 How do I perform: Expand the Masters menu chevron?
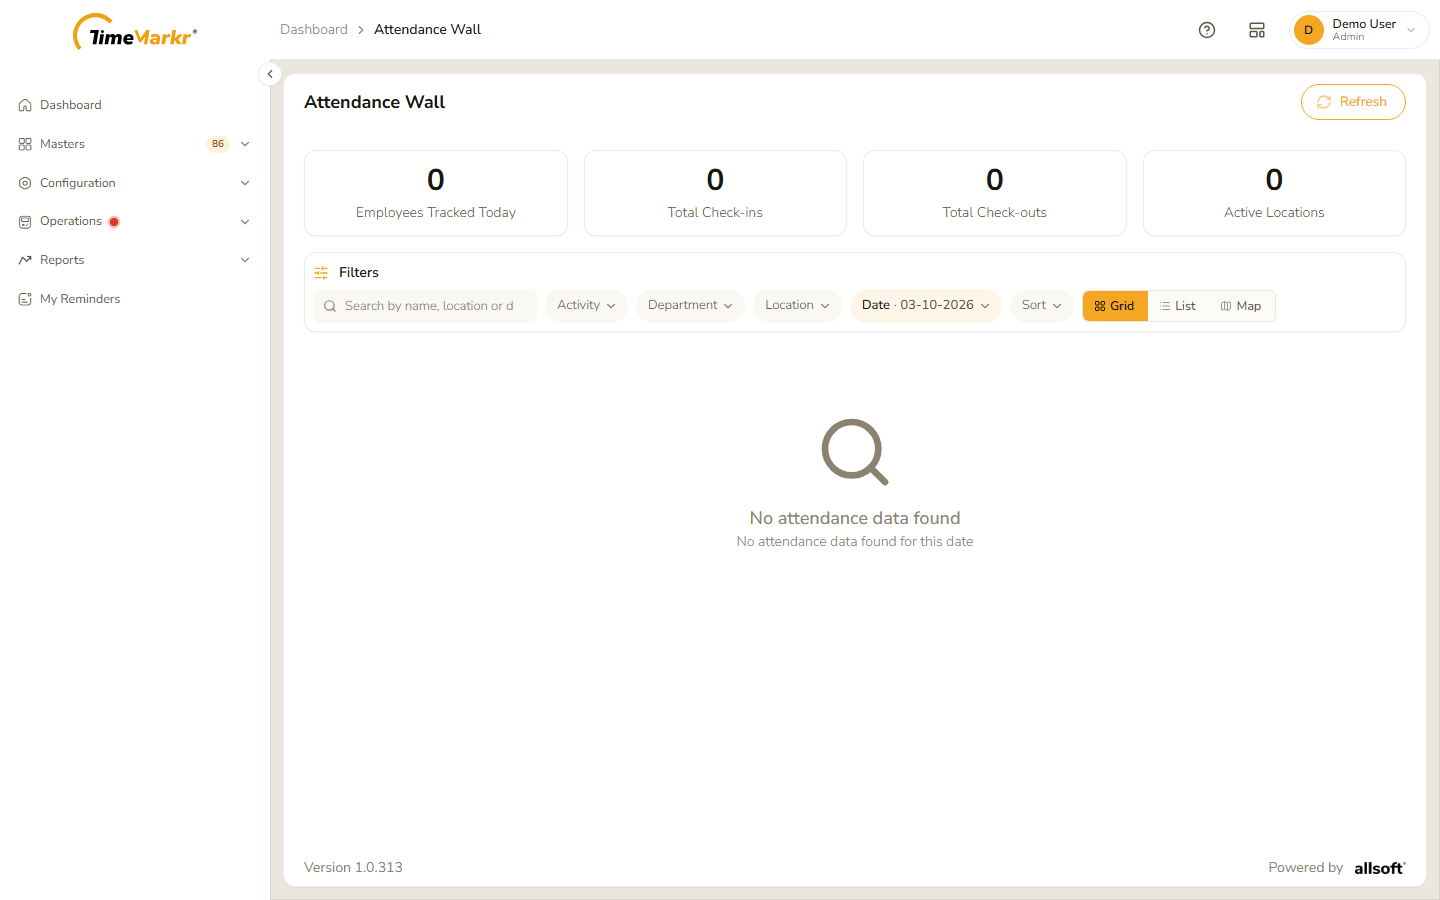pos(245,144)
